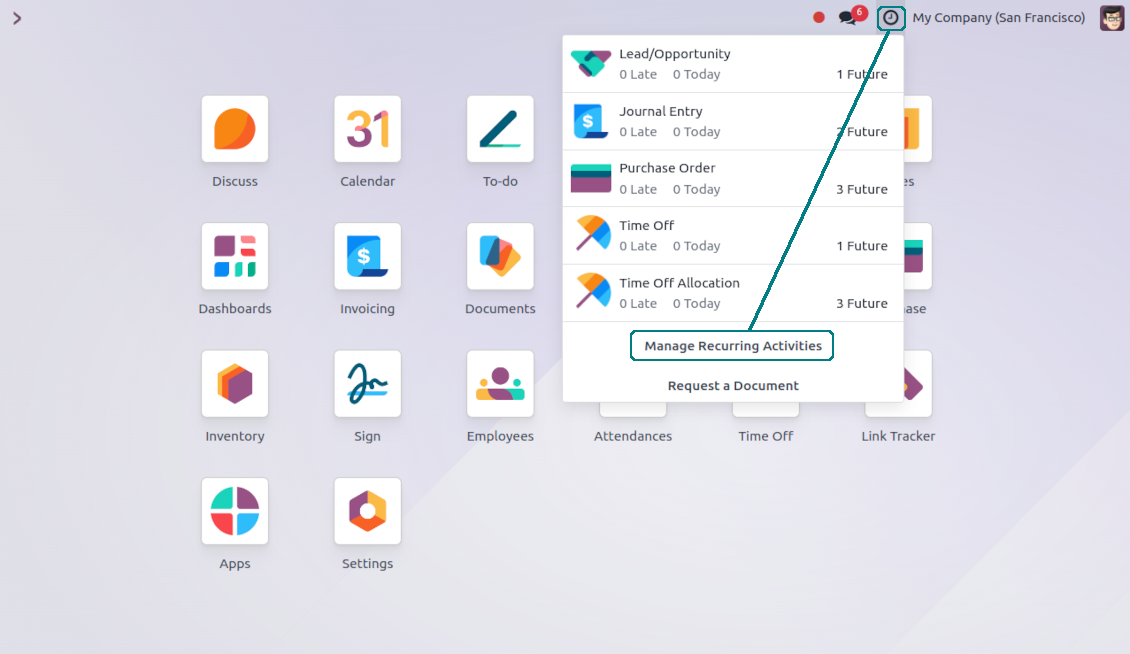Open the user avatar menu
Image resolution: width=1130 pixels, height=654 pixels.
point(1112,17)
